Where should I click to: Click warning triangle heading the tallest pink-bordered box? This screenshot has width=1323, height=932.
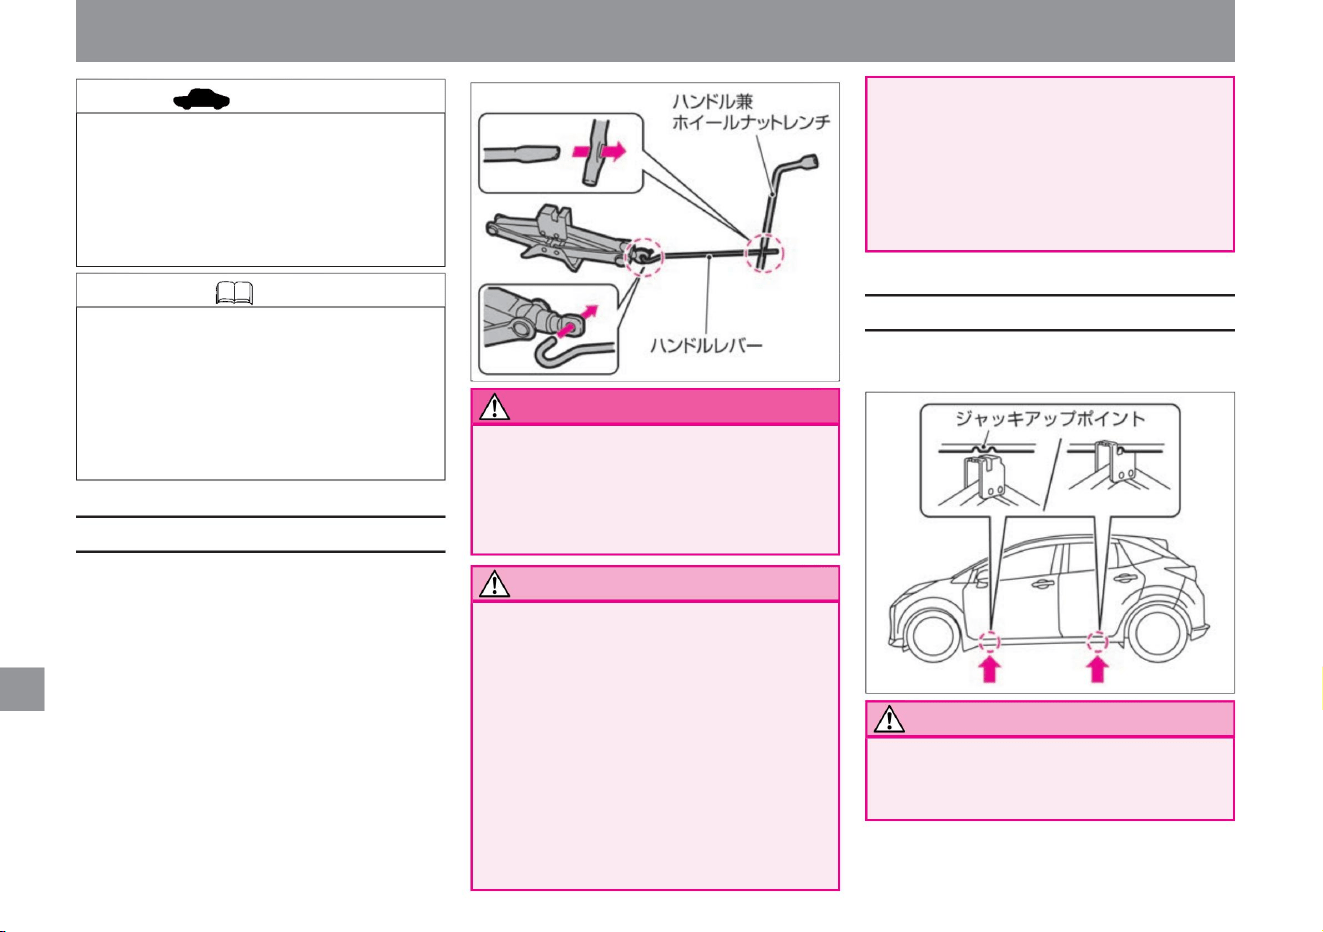click(x=495, y=584)
